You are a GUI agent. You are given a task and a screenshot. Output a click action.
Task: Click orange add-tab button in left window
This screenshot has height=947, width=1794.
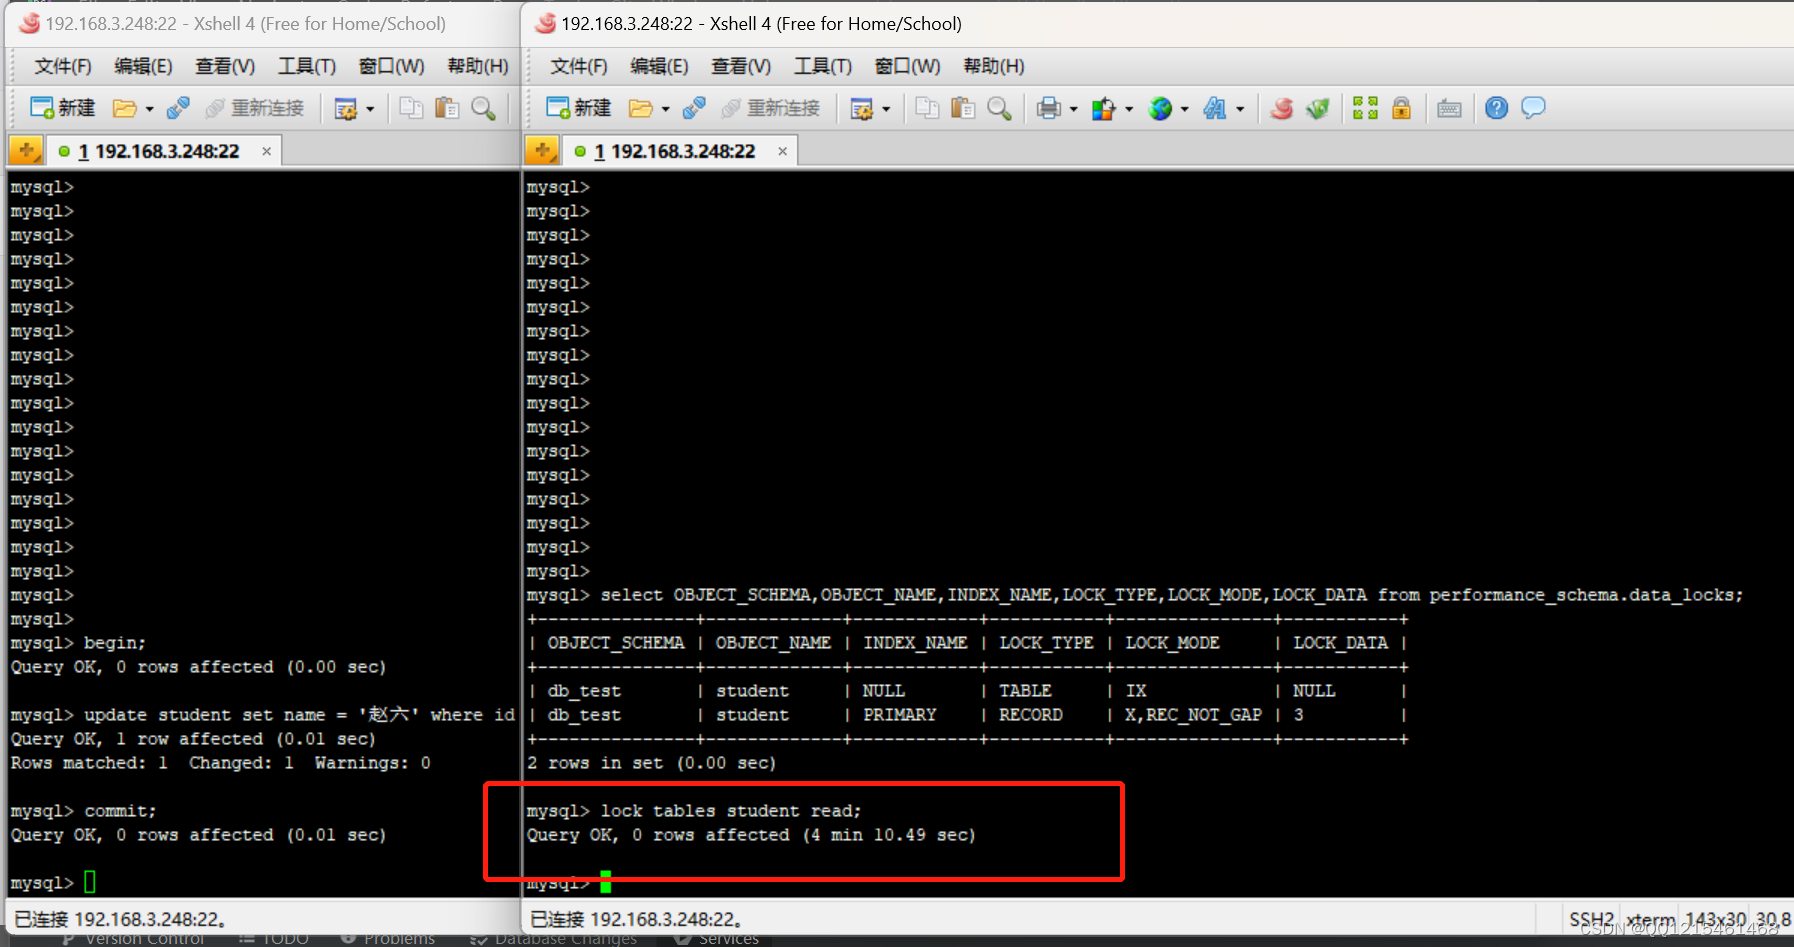pyautogui.click(x=26, y=151)
